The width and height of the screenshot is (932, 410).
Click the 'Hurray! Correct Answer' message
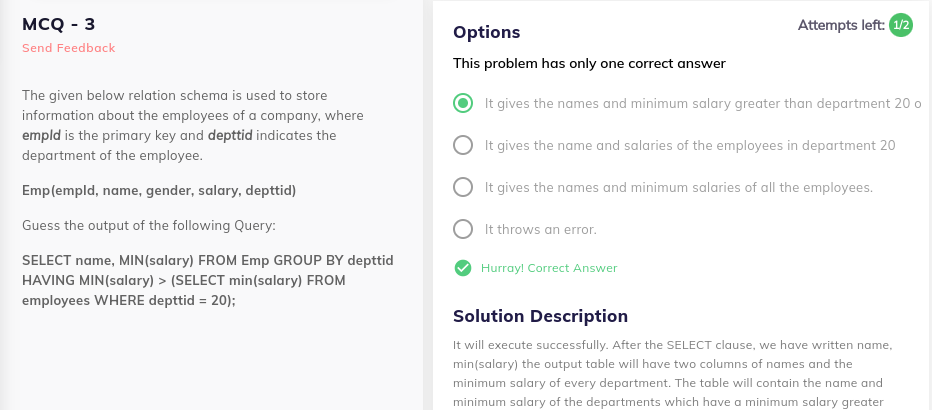549,268
